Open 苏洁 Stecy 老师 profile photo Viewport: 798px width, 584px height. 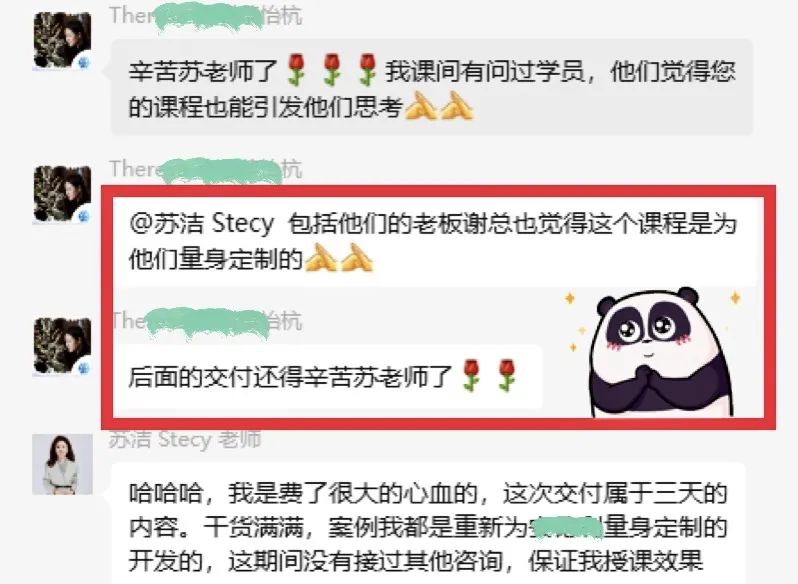click(x=63, y=464)
